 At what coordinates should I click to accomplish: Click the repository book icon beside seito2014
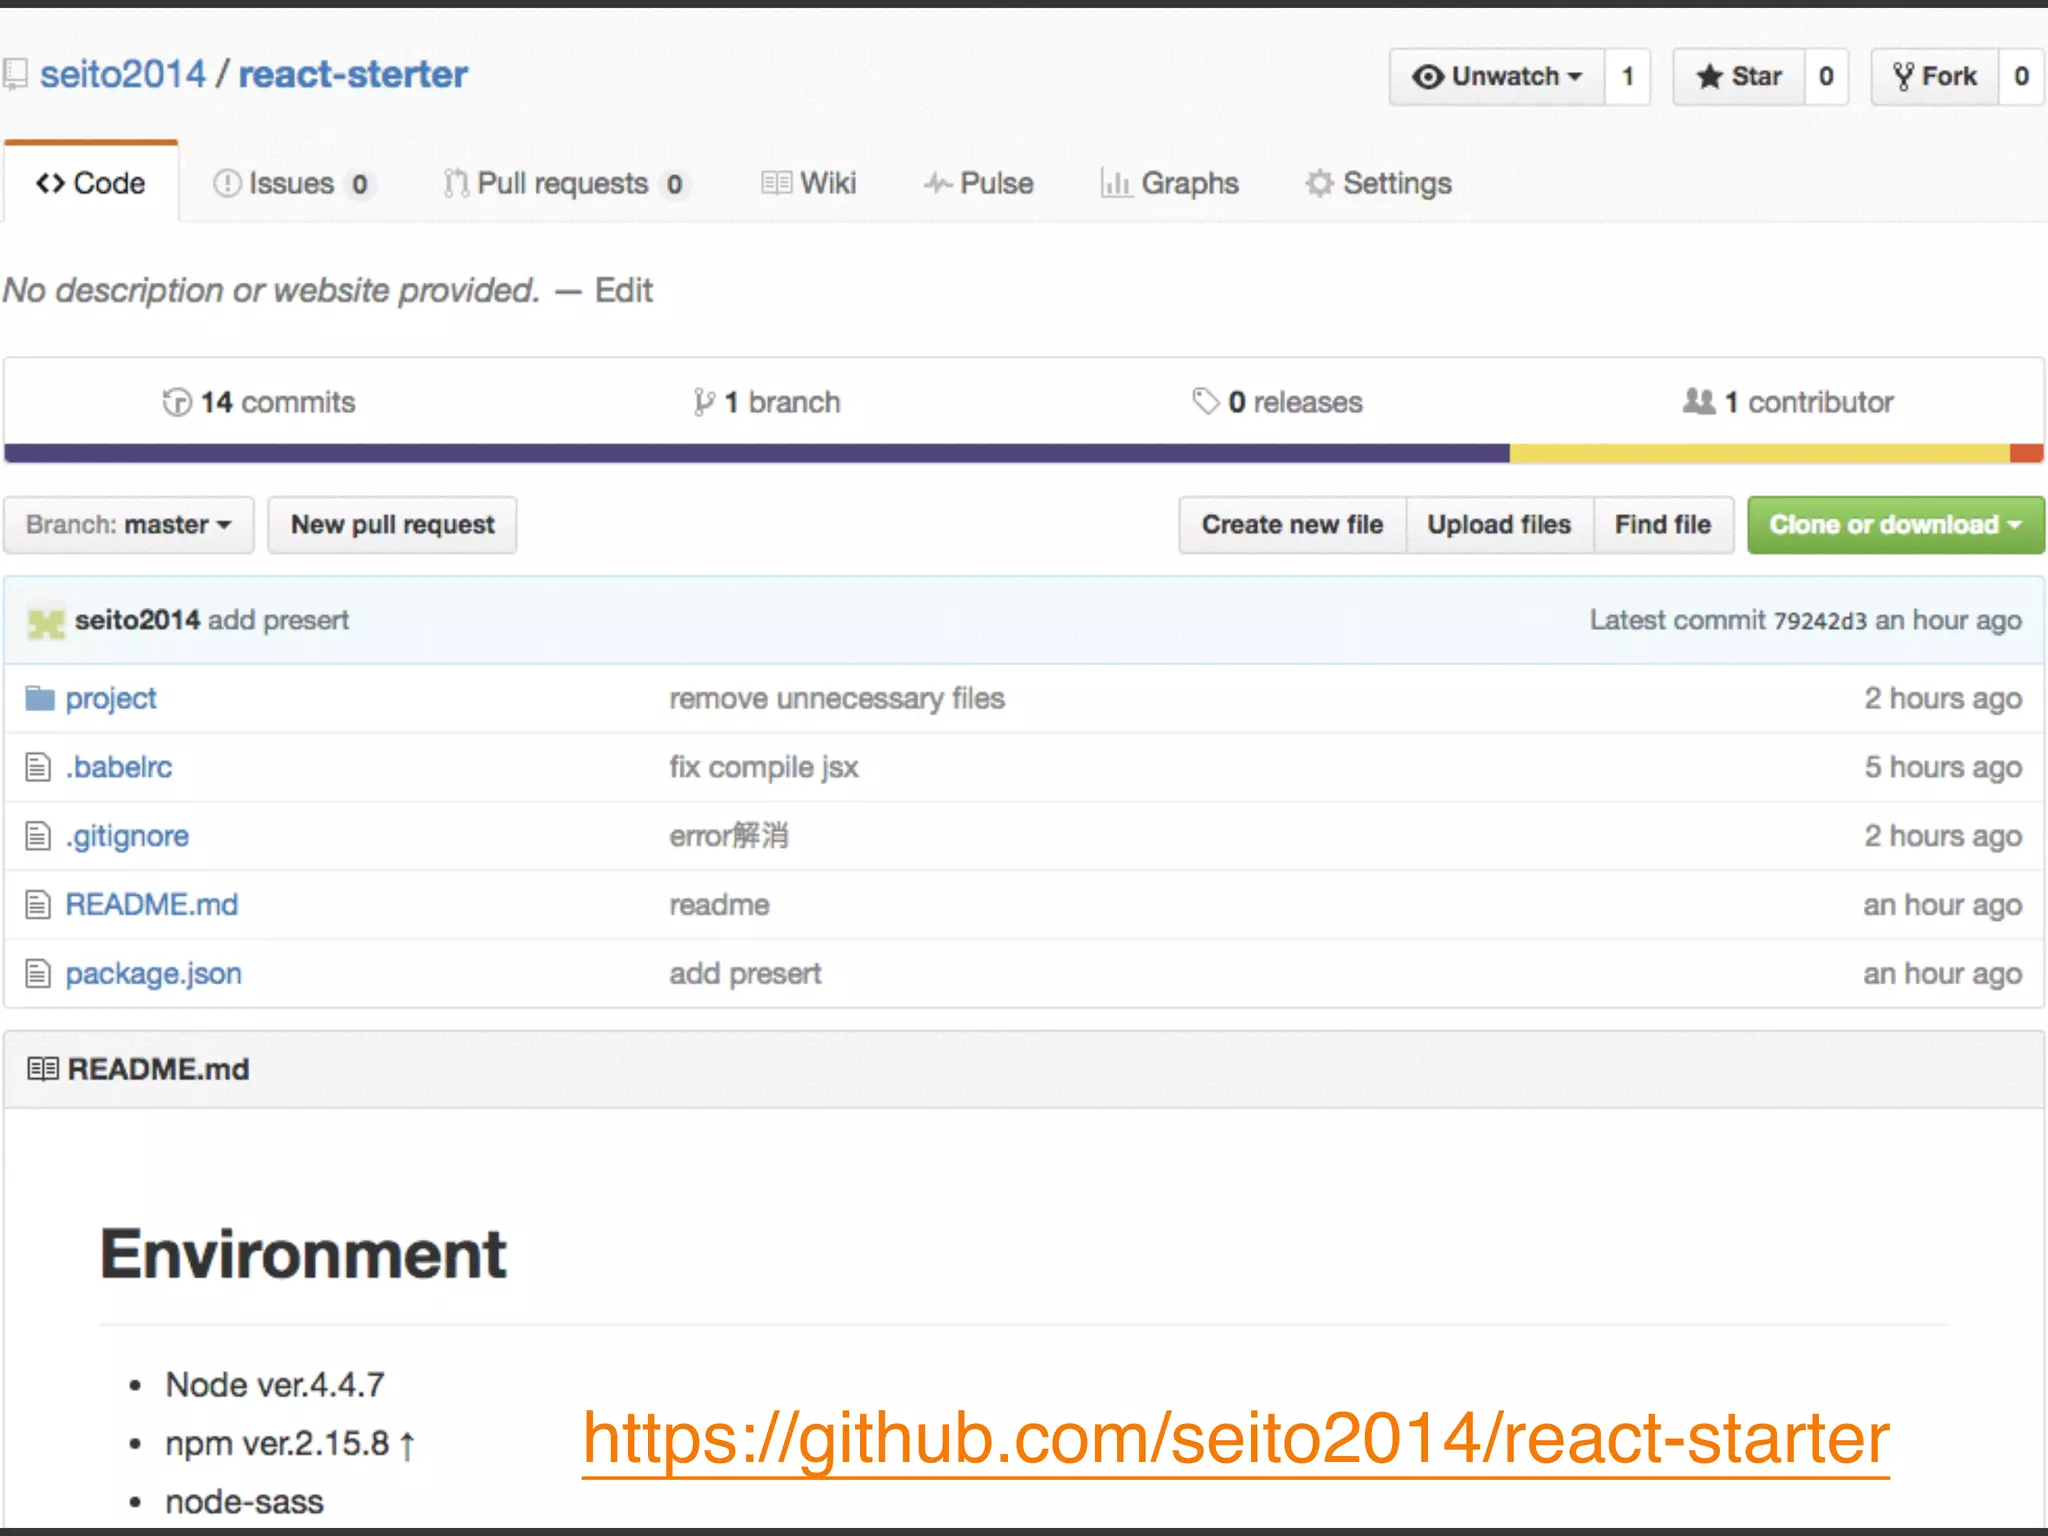tap(14, 75)
